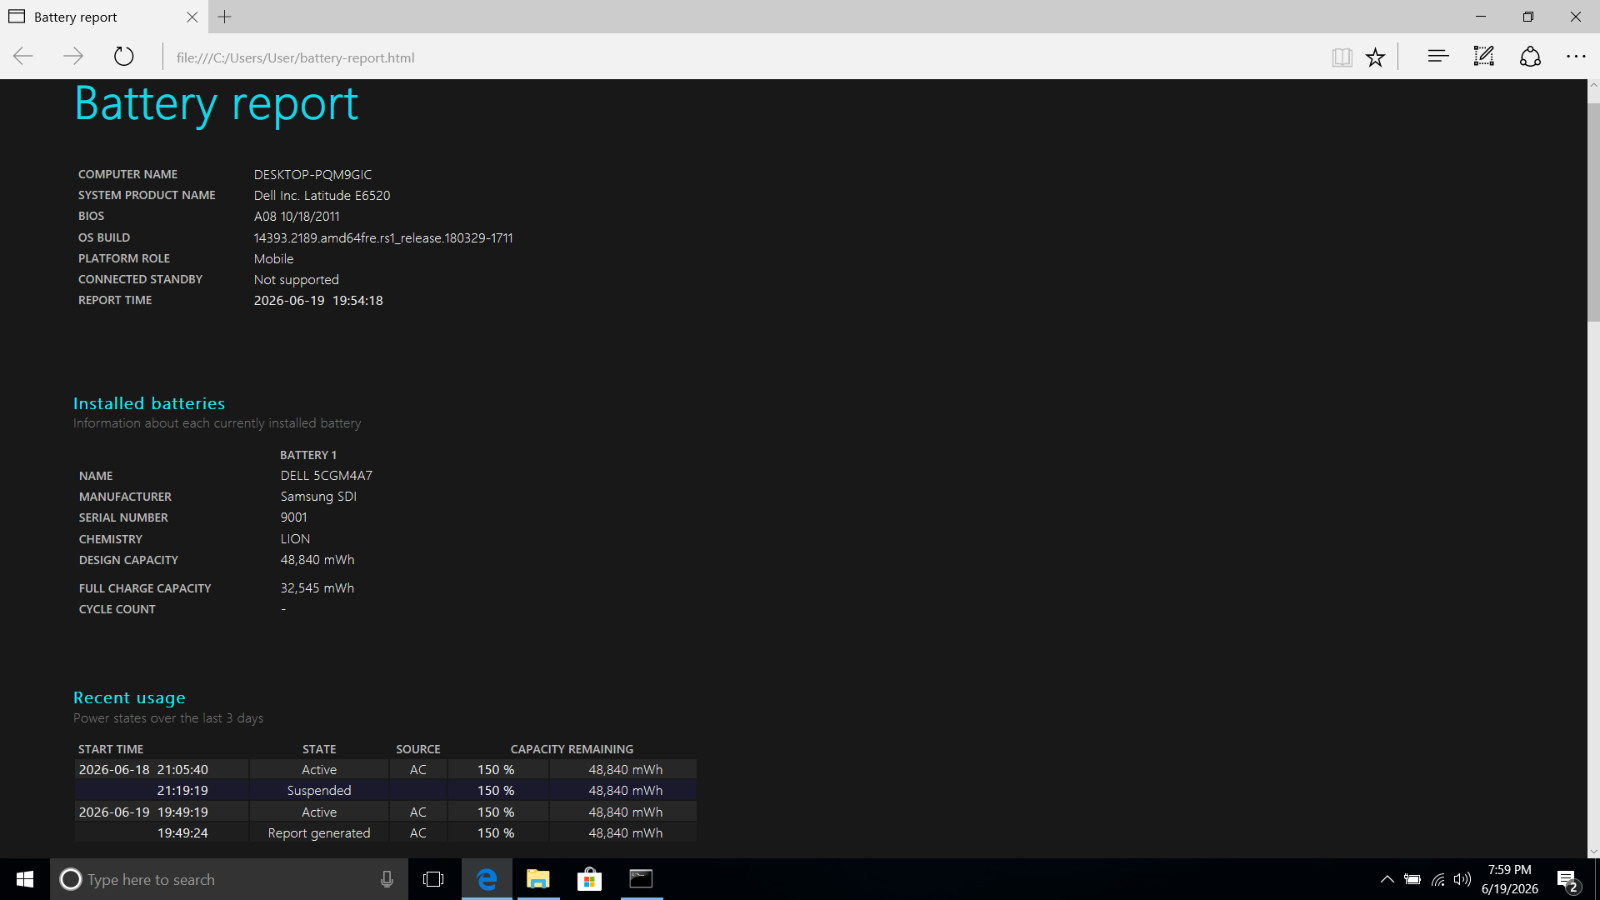This screenshot has height=900, width=1600.
Task: Make a Web Note with pen icon
Action: [x=1484, y=57]
